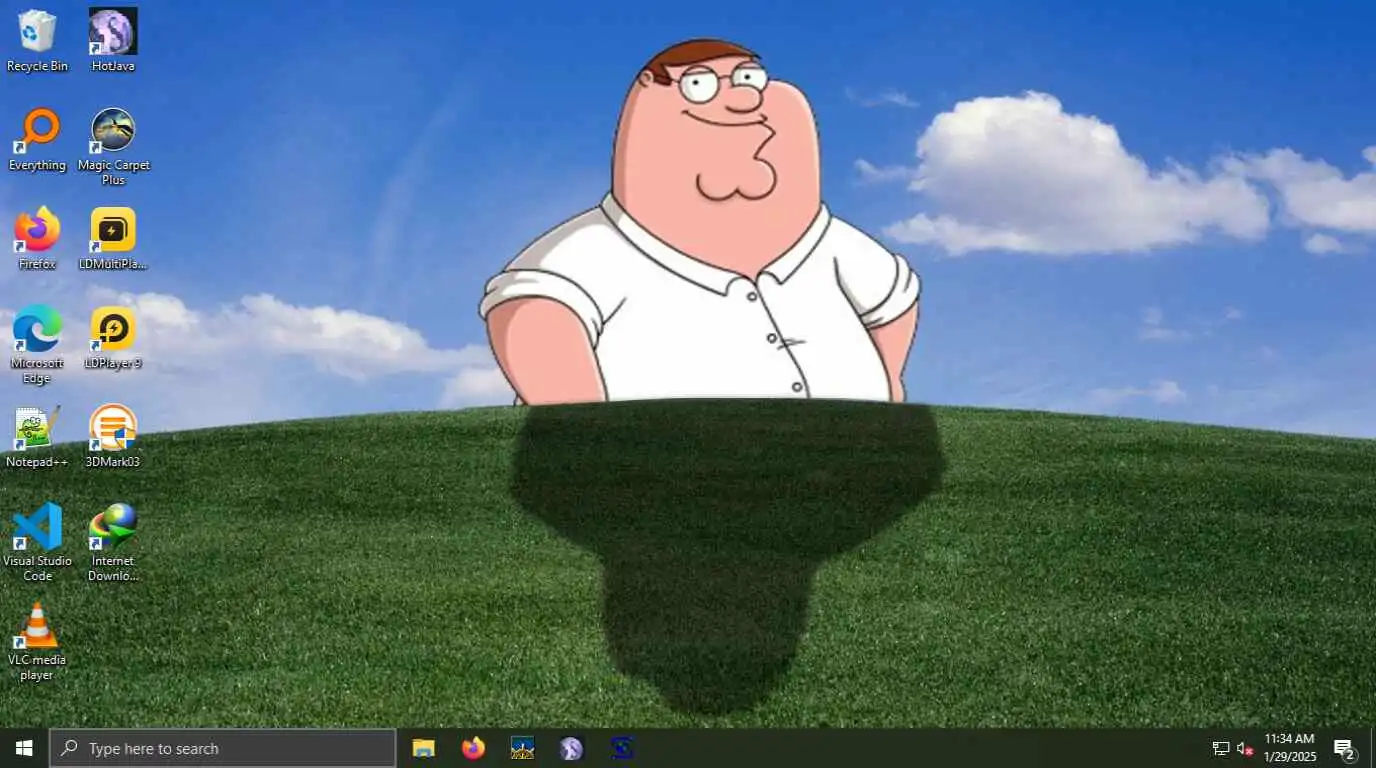The image size is (1376, 768).
Task: Select the HotJava desktop shortcut
Action: 113,40
